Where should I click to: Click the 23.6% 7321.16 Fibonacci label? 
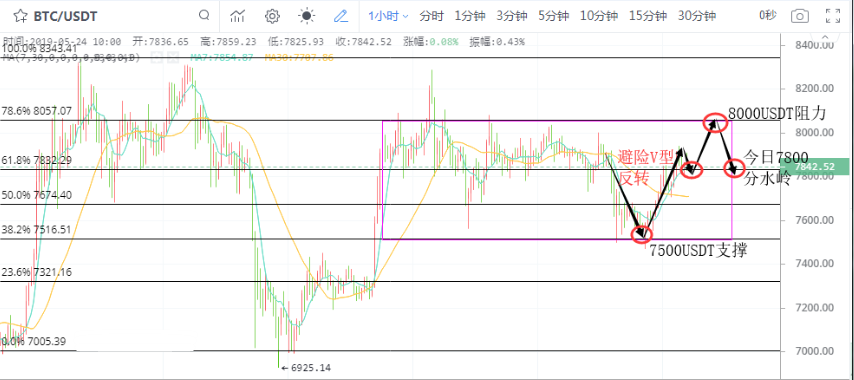36,272
